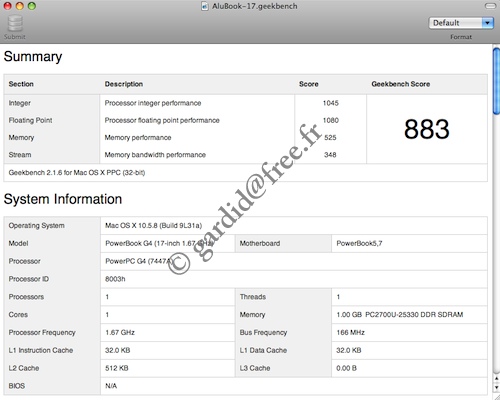This screenshot has height=400, width=500.
Task: Click the window resize grip corner
Action: (x=496, y=396)
